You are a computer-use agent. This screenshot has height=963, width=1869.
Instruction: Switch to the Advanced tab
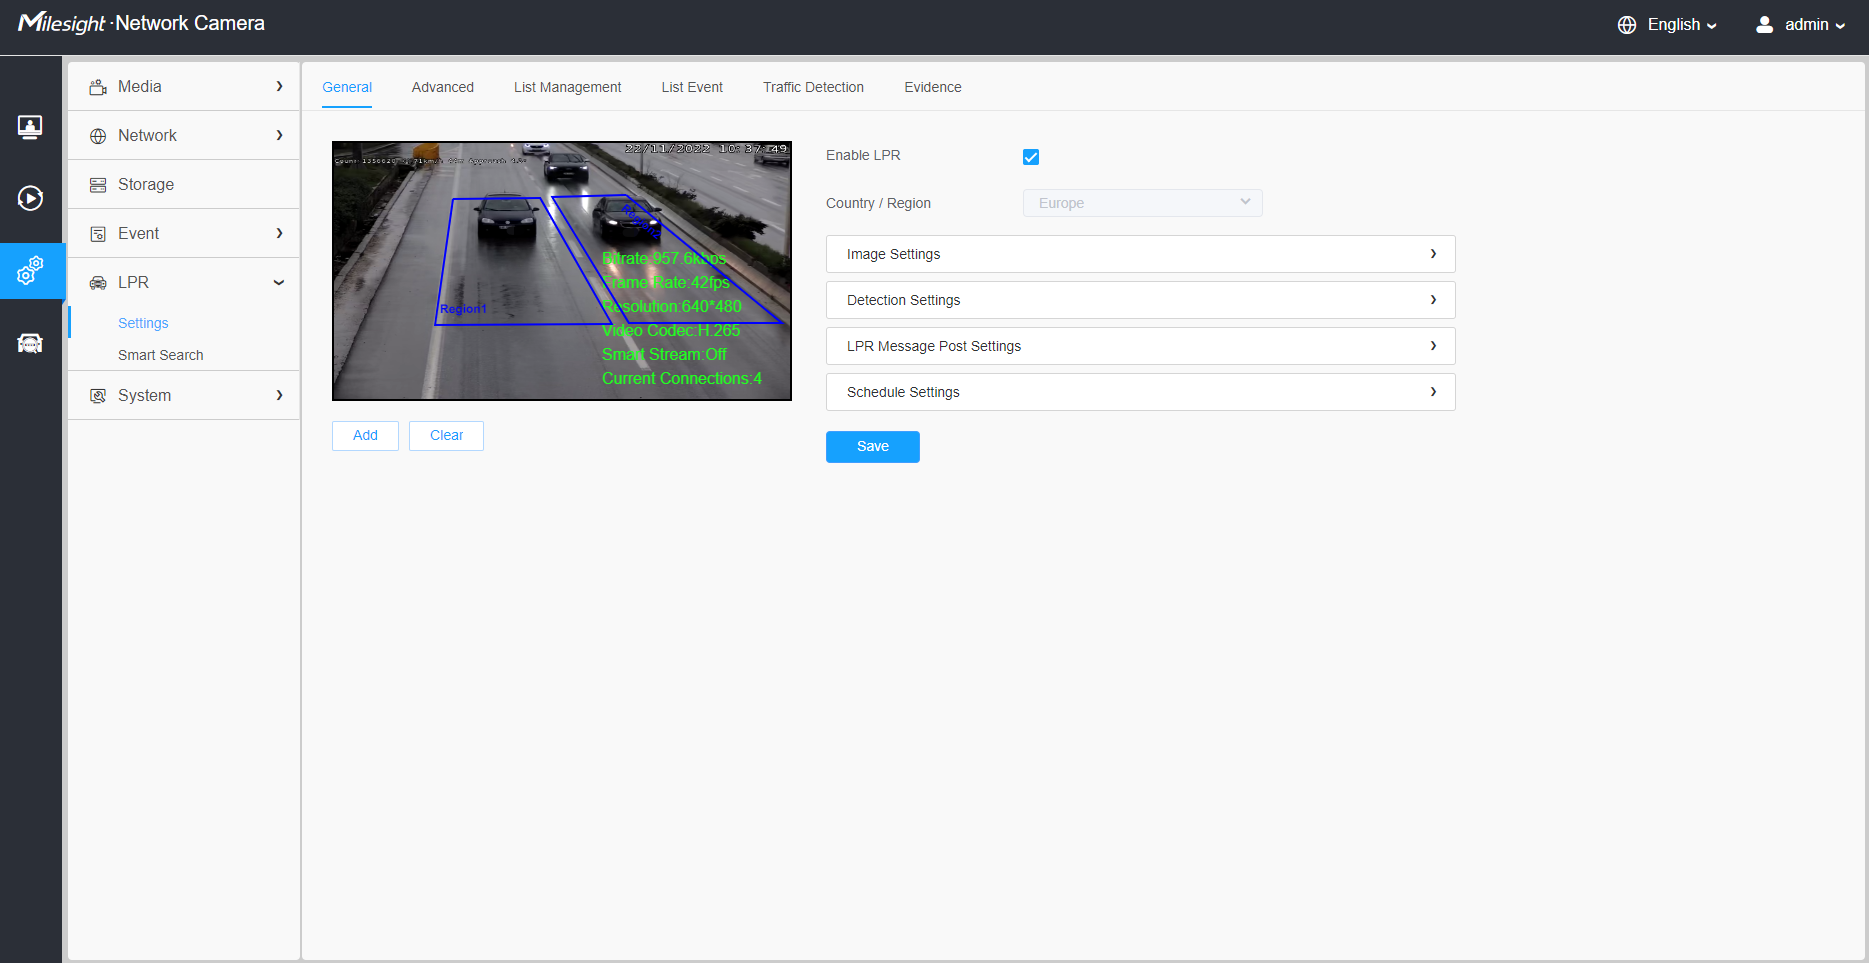443,87
